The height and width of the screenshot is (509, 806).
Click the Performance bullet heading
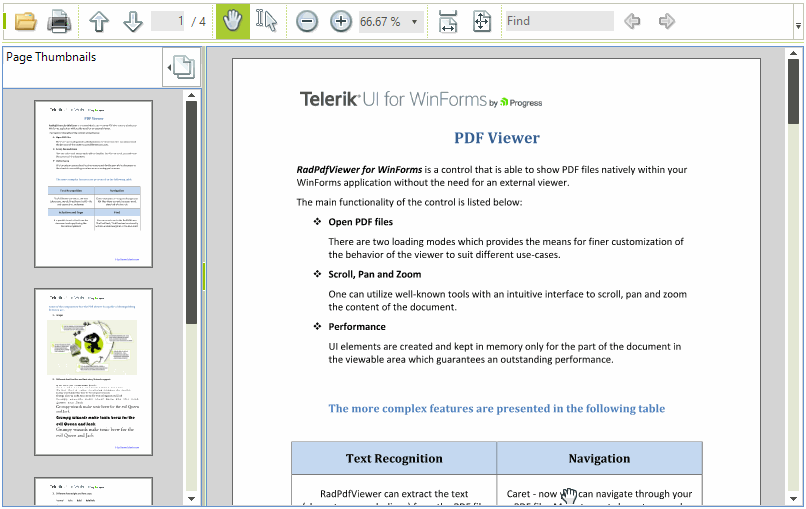tap(357, 327)
